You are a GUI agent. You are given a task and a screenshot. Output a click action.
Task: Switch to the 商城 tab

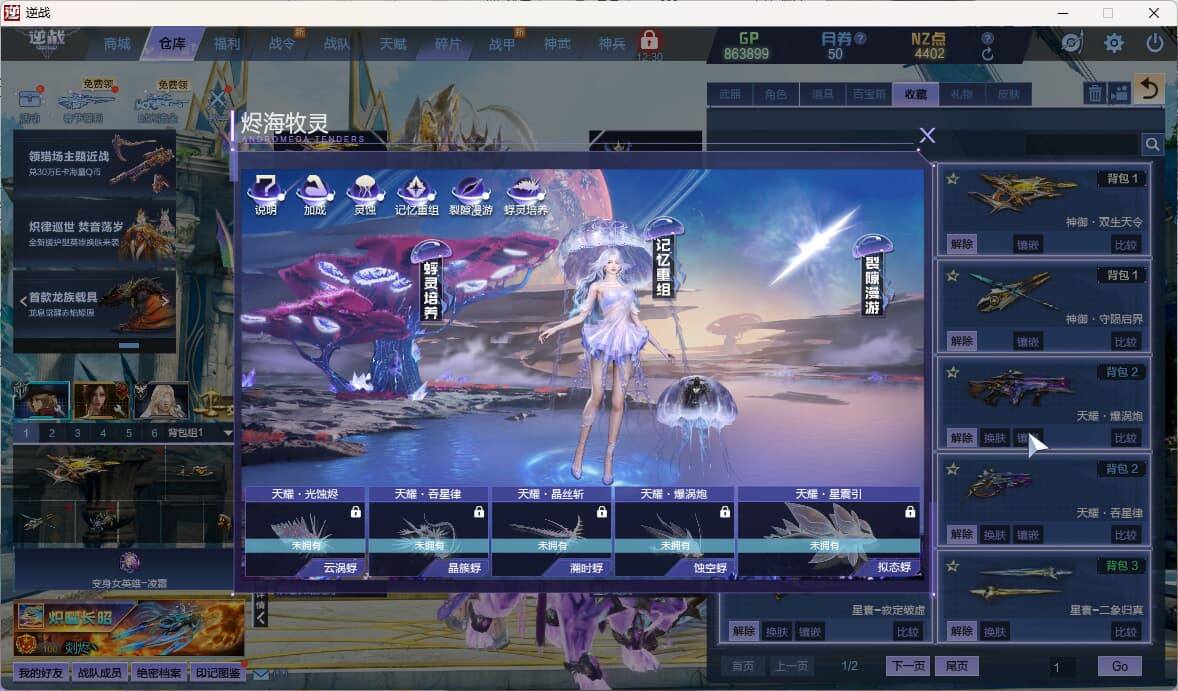(117, 44)
